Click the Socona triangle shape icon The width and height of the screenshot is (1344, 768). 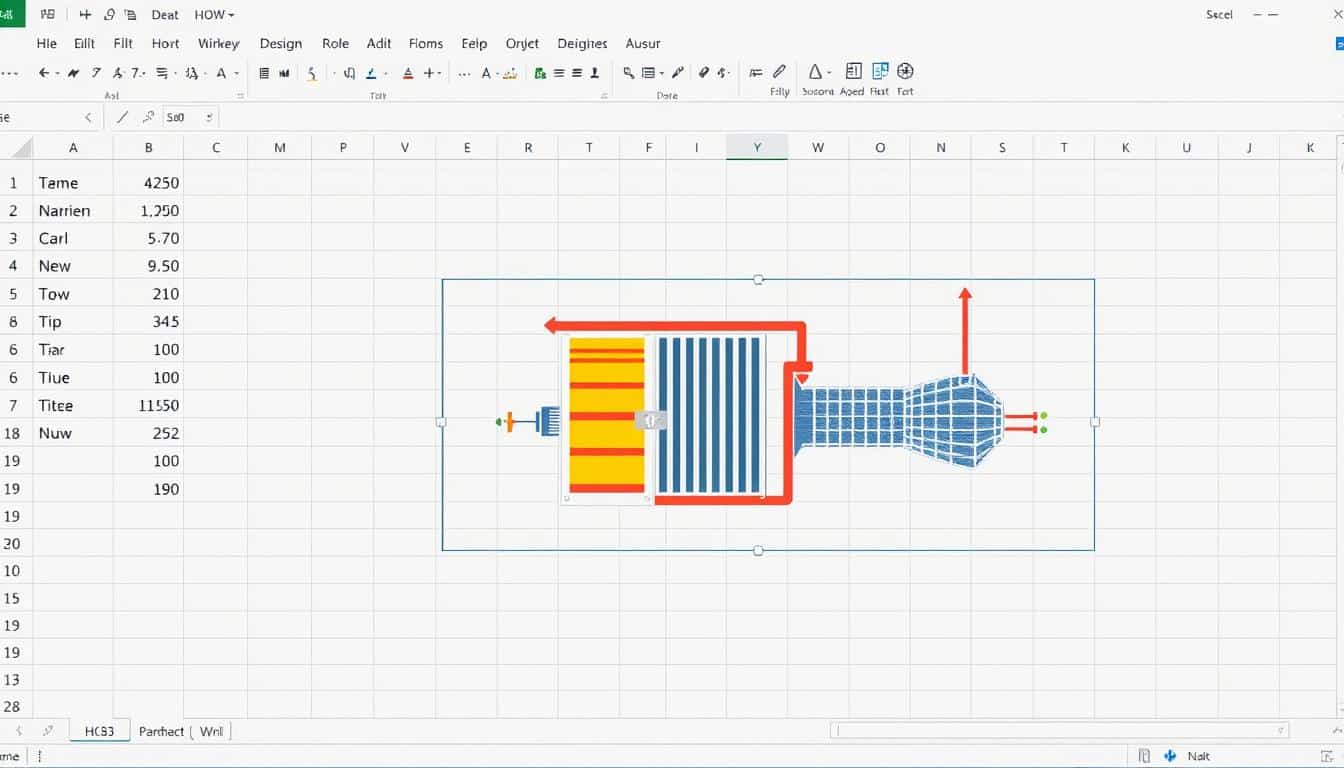point(814,72)
